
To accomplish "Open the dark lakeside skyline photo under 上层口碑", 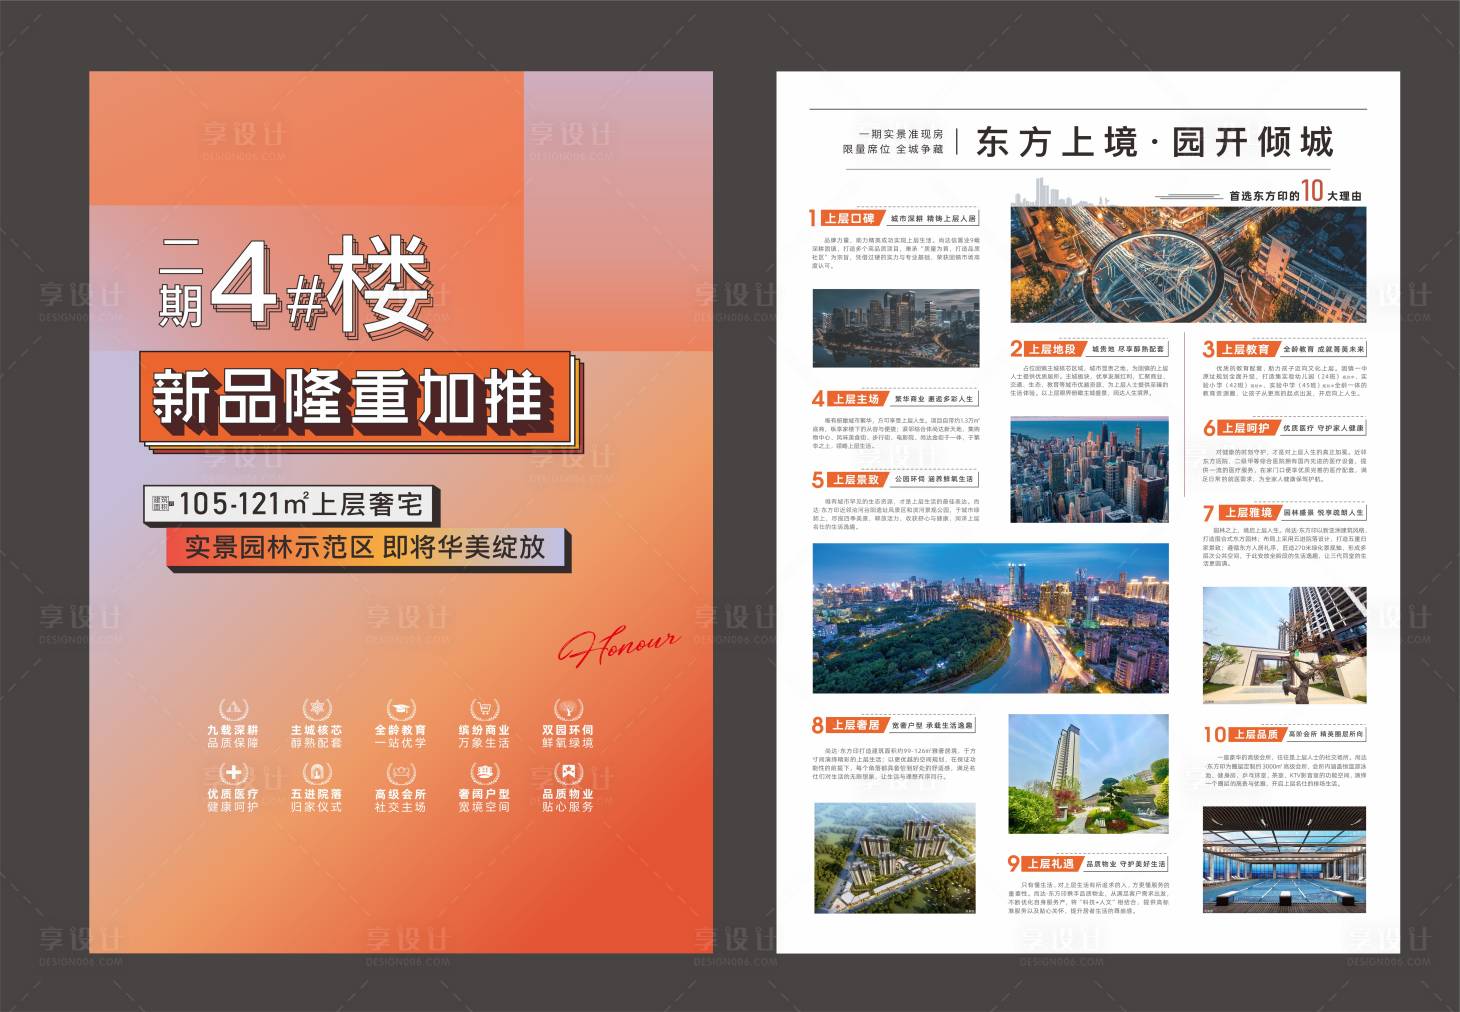I will pyautogui.click(x=895, y=329).
